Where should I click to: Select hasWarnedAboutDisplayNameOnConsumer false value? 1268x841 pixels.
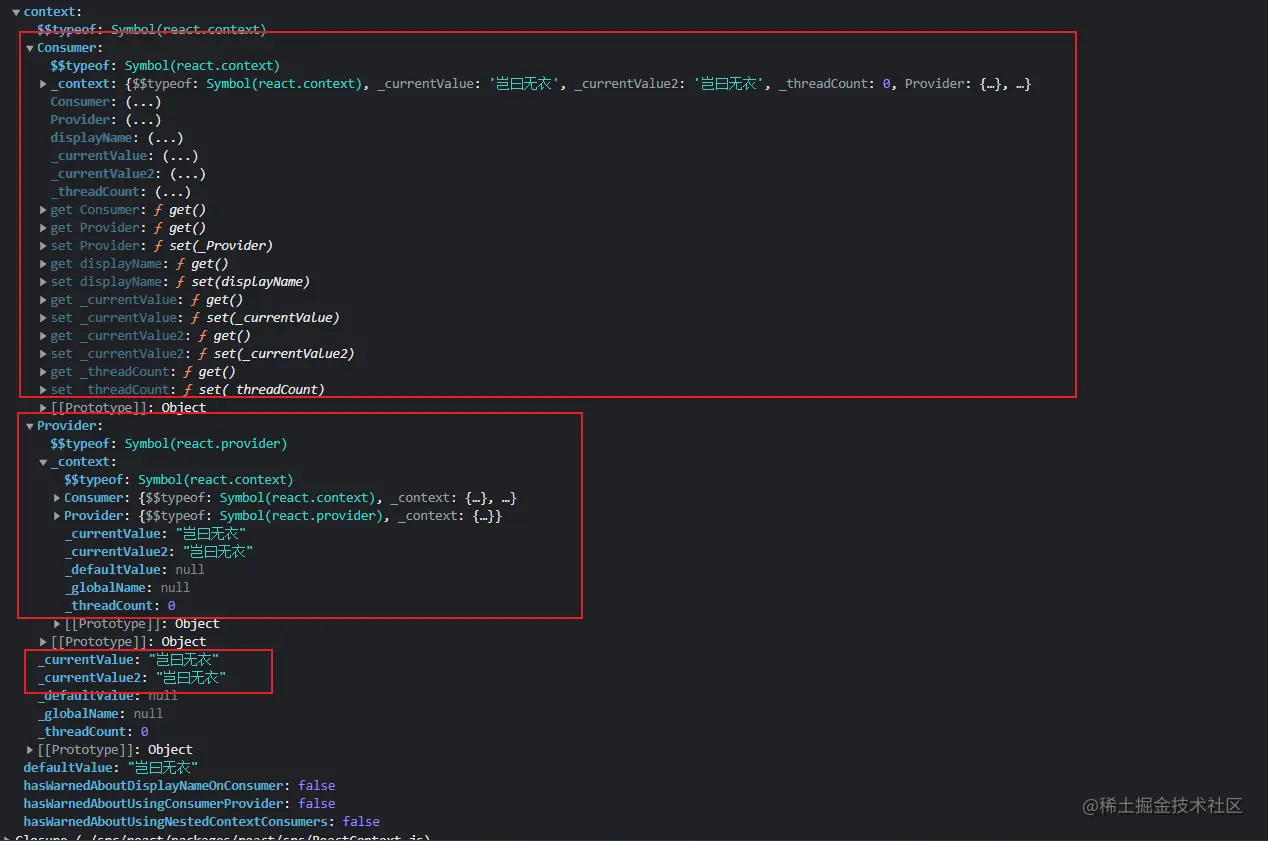pos(316,786)
